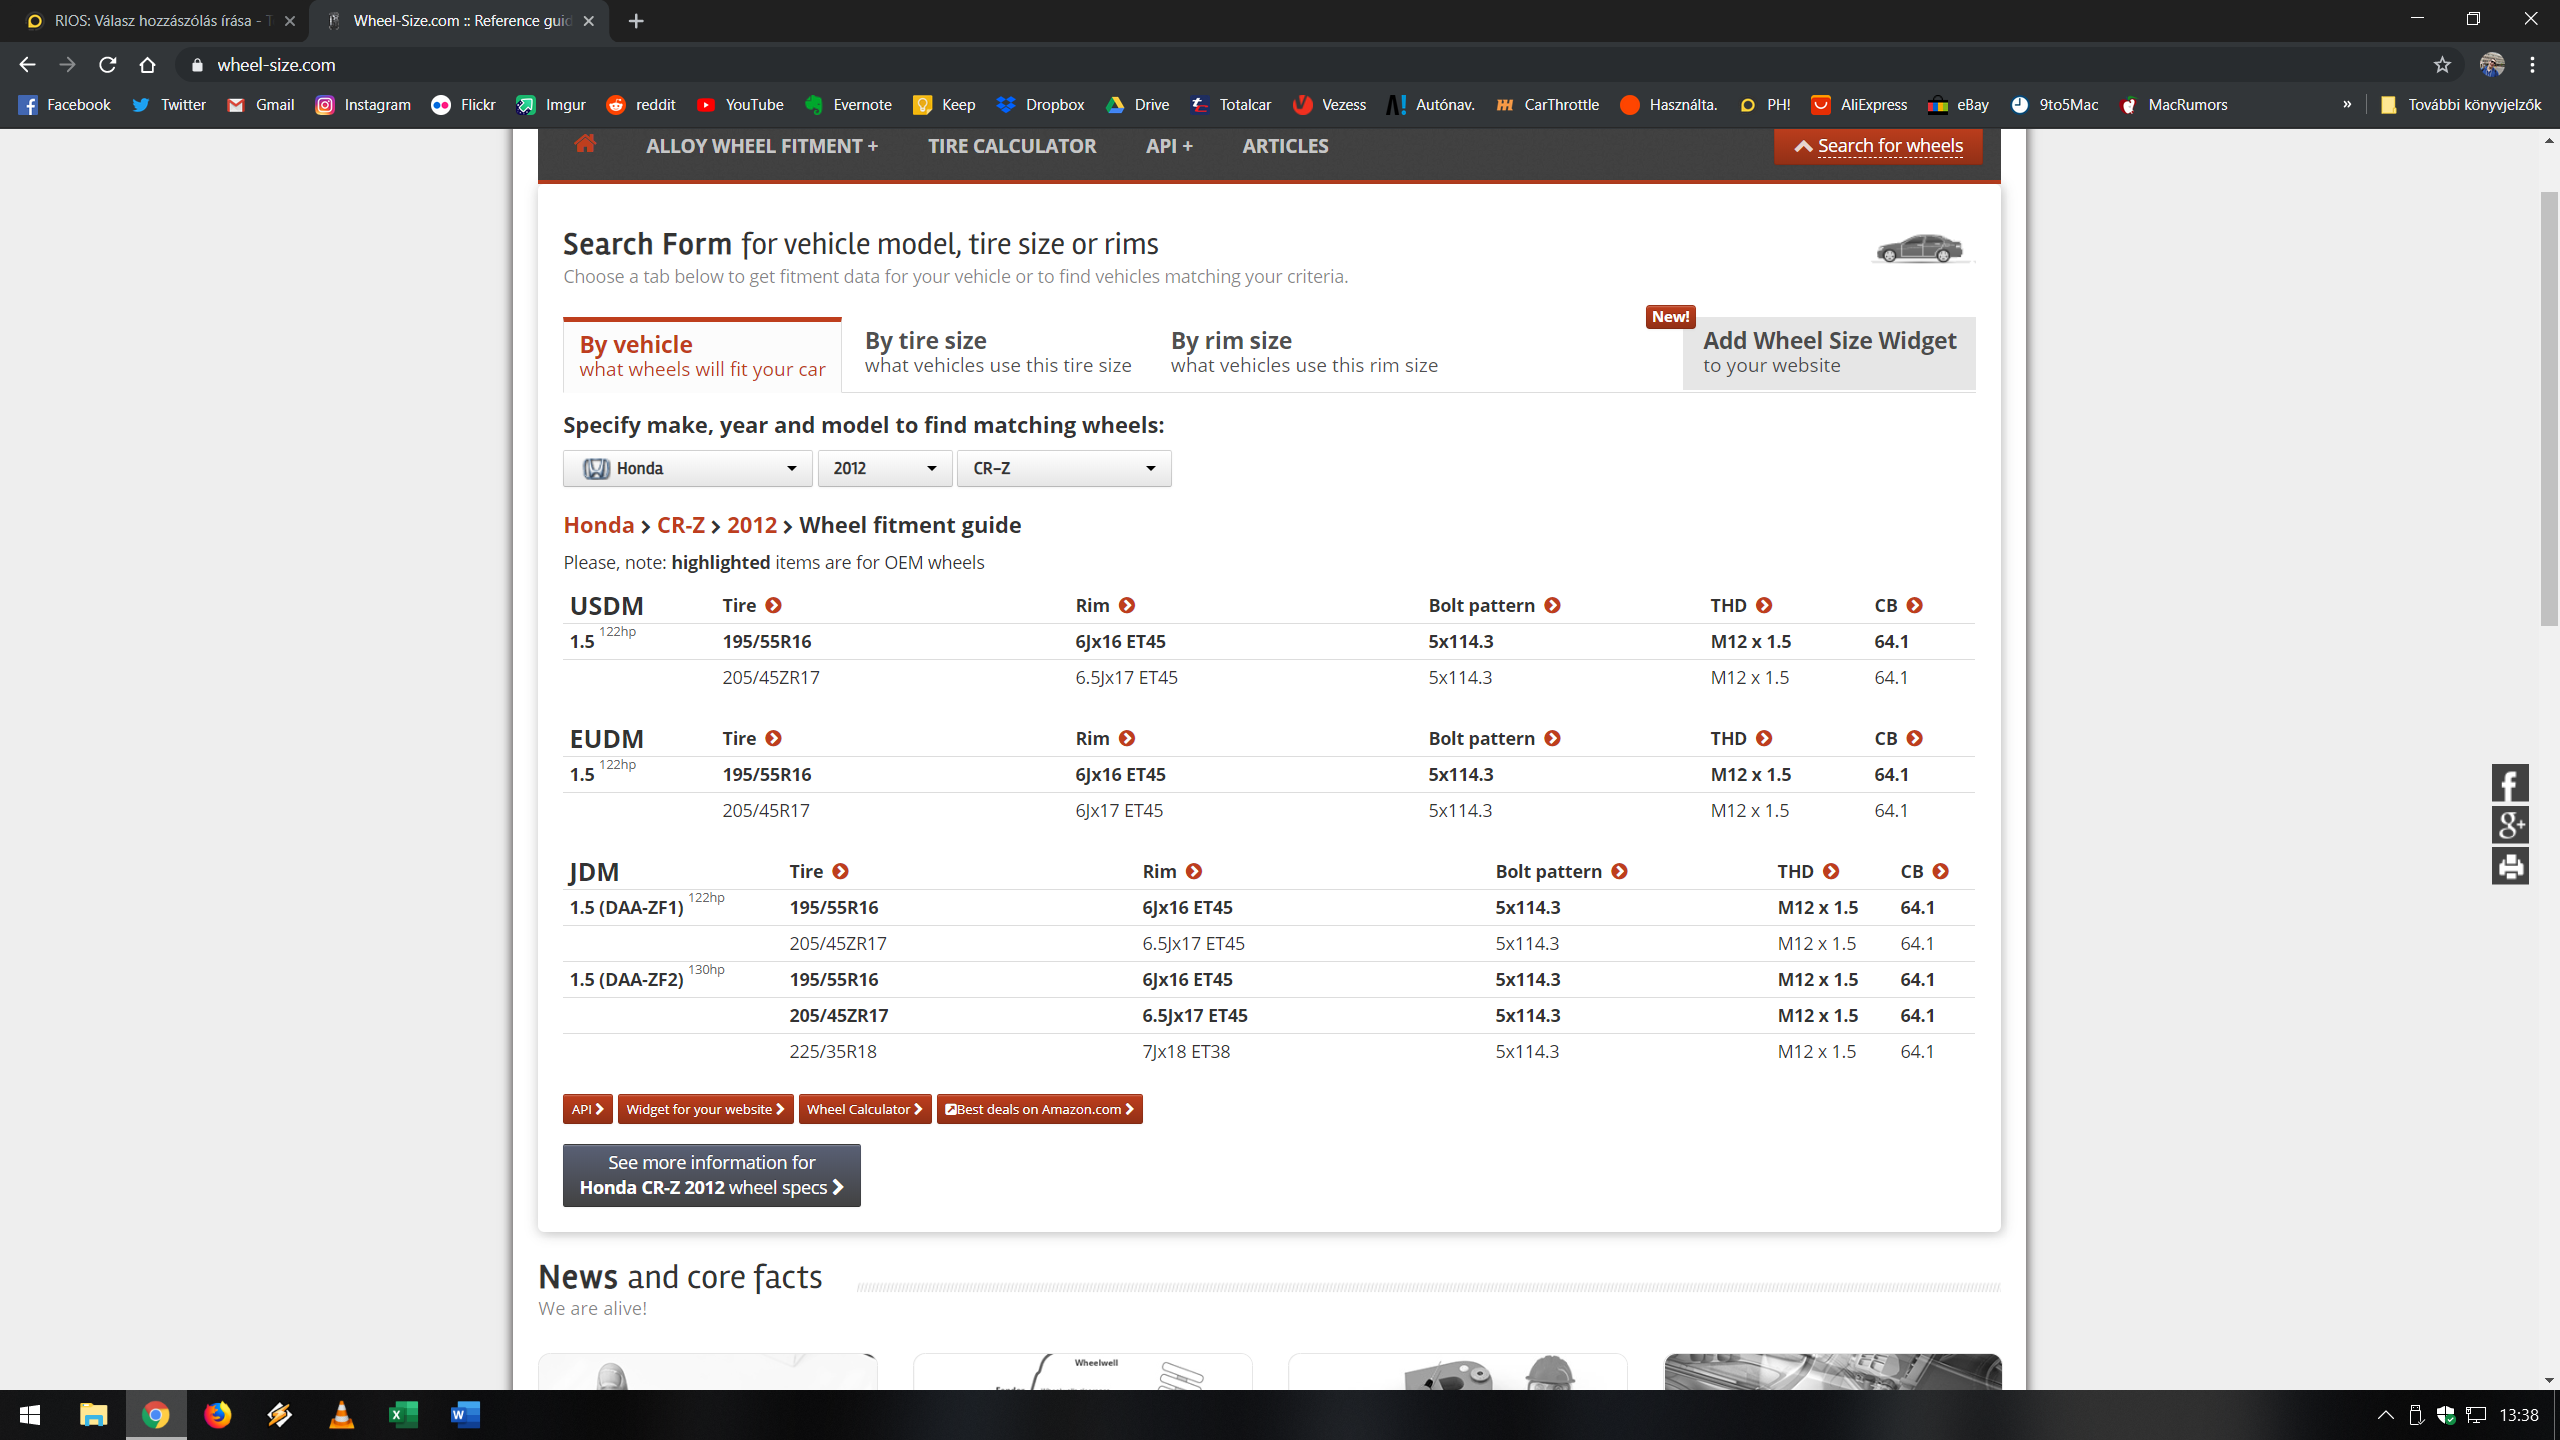2560x1440 pixels.
Task: Click the Wheel Calculator button
Action: tap(864, 1109)
